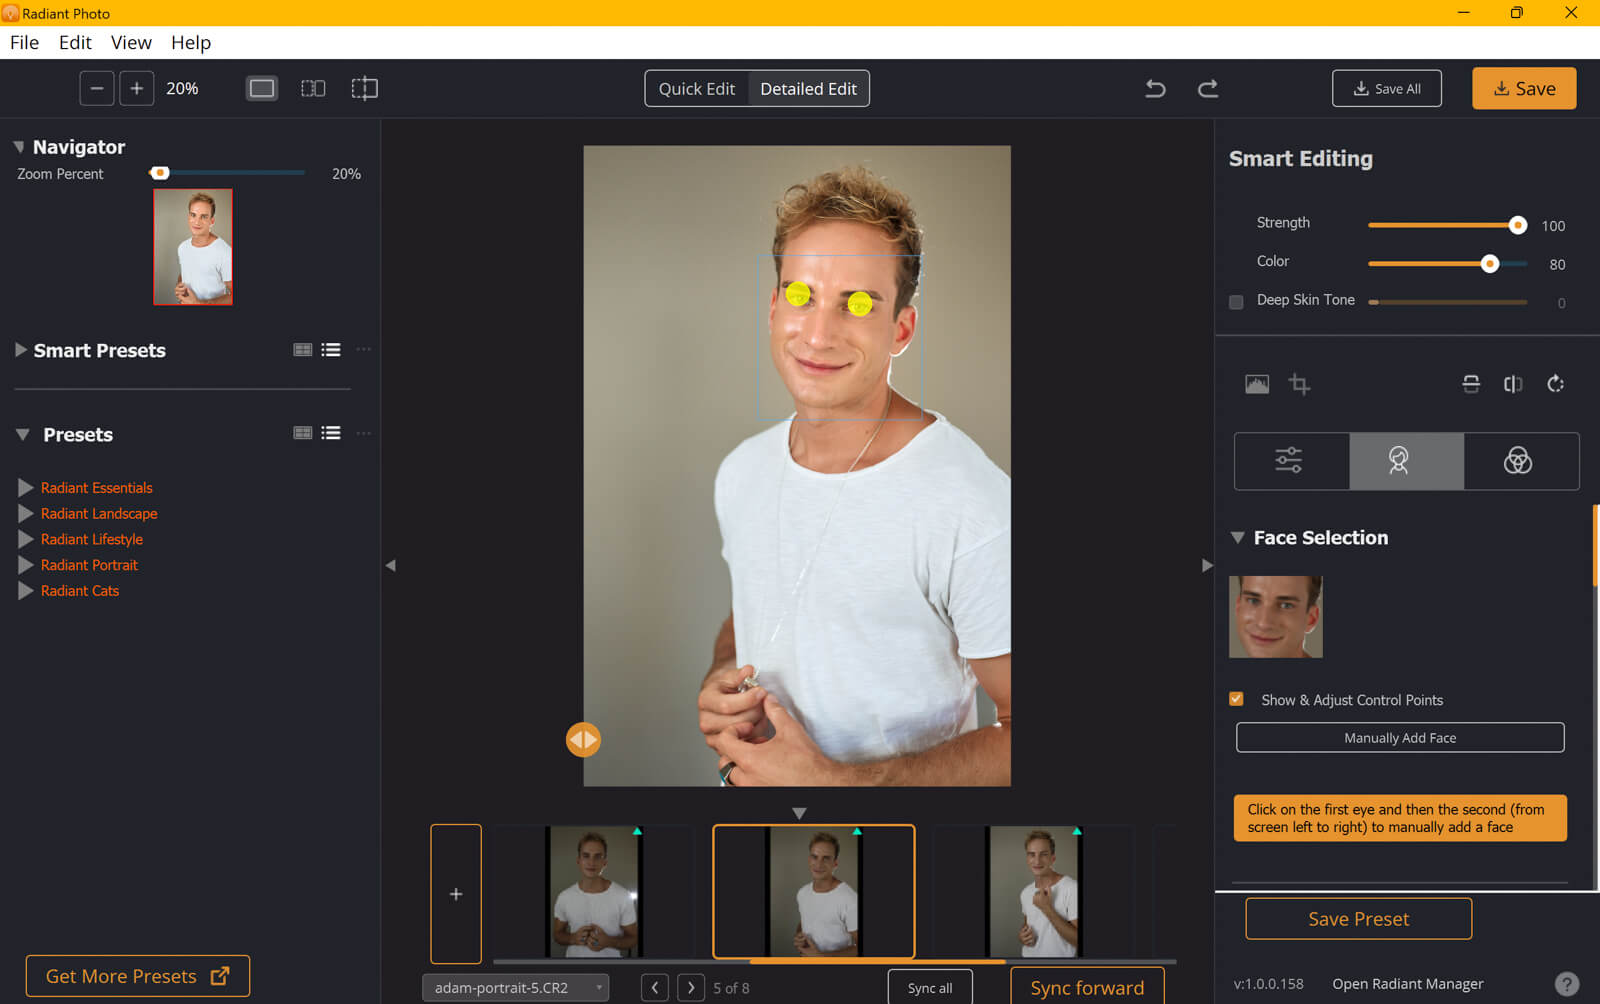This screenshot has height=1004, width=1600.
Task: Switch to side-by-side compare view icon
Action: pos(313,88)
